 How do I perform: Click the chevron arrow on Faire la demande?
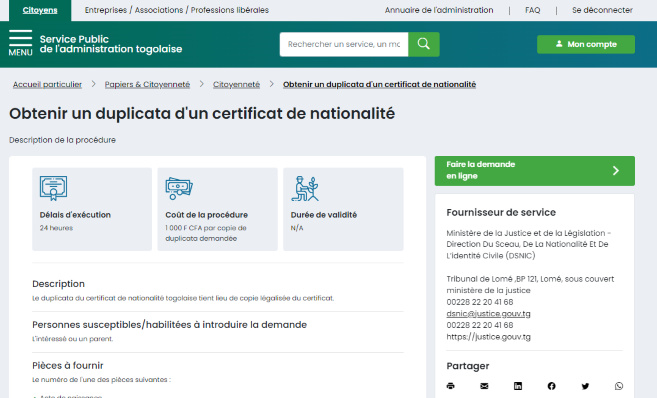click(x=616, y=171)
